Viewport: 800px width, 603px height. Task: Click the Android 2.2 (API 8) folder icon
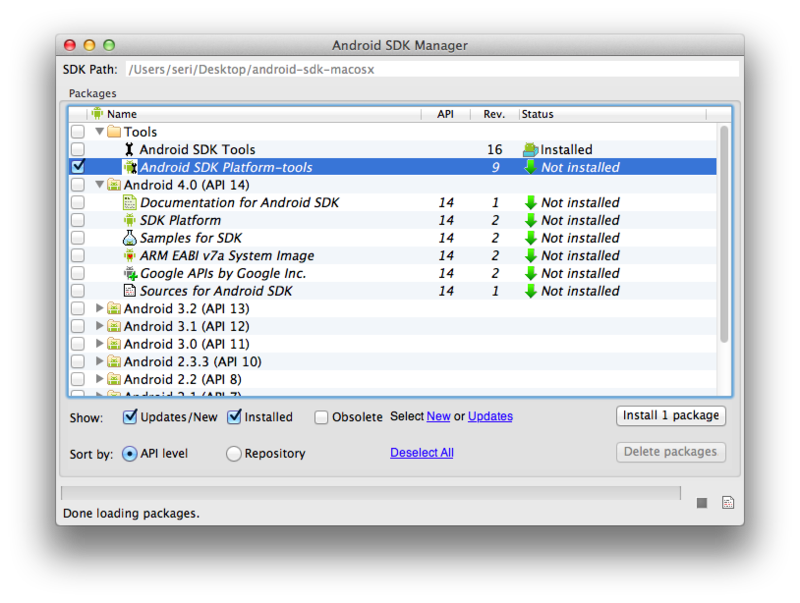(x=114, y=379)
